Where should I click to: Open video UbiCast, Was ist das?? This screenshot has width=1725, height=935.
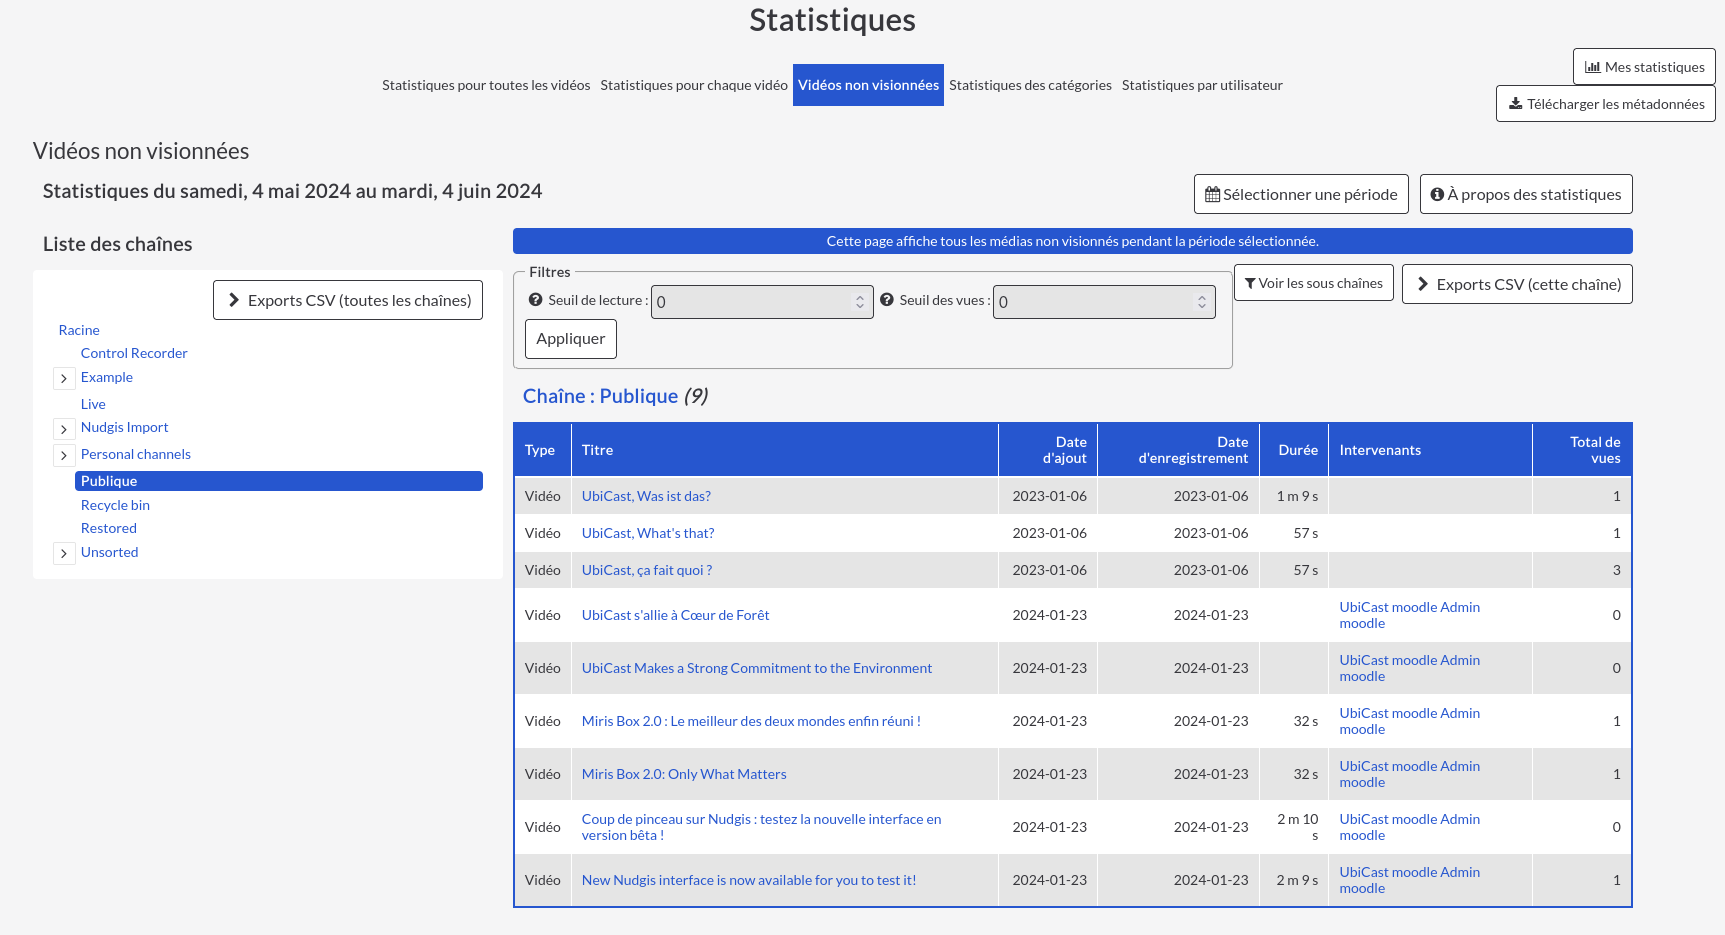646,496
